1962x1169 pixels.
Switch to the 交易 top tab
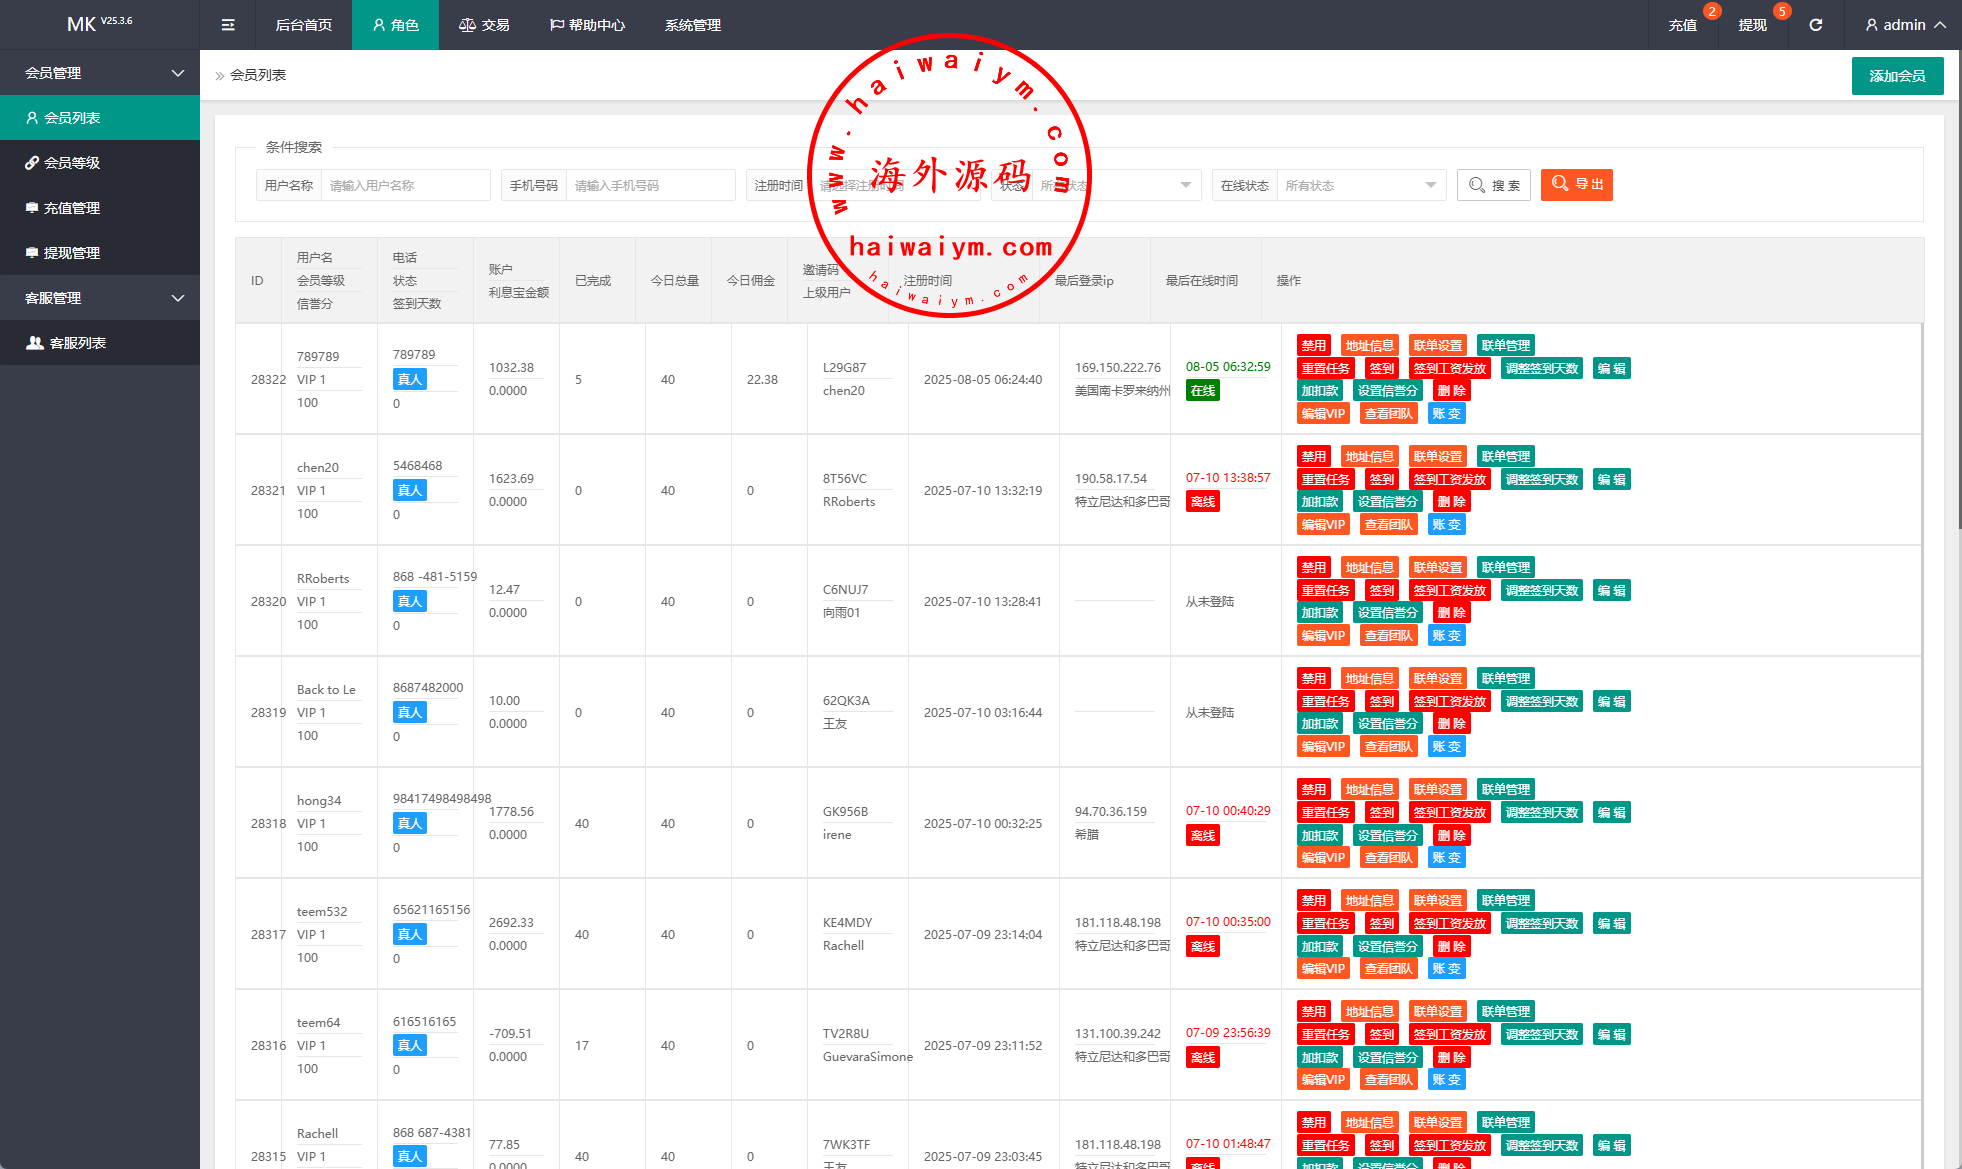[484, 25]
